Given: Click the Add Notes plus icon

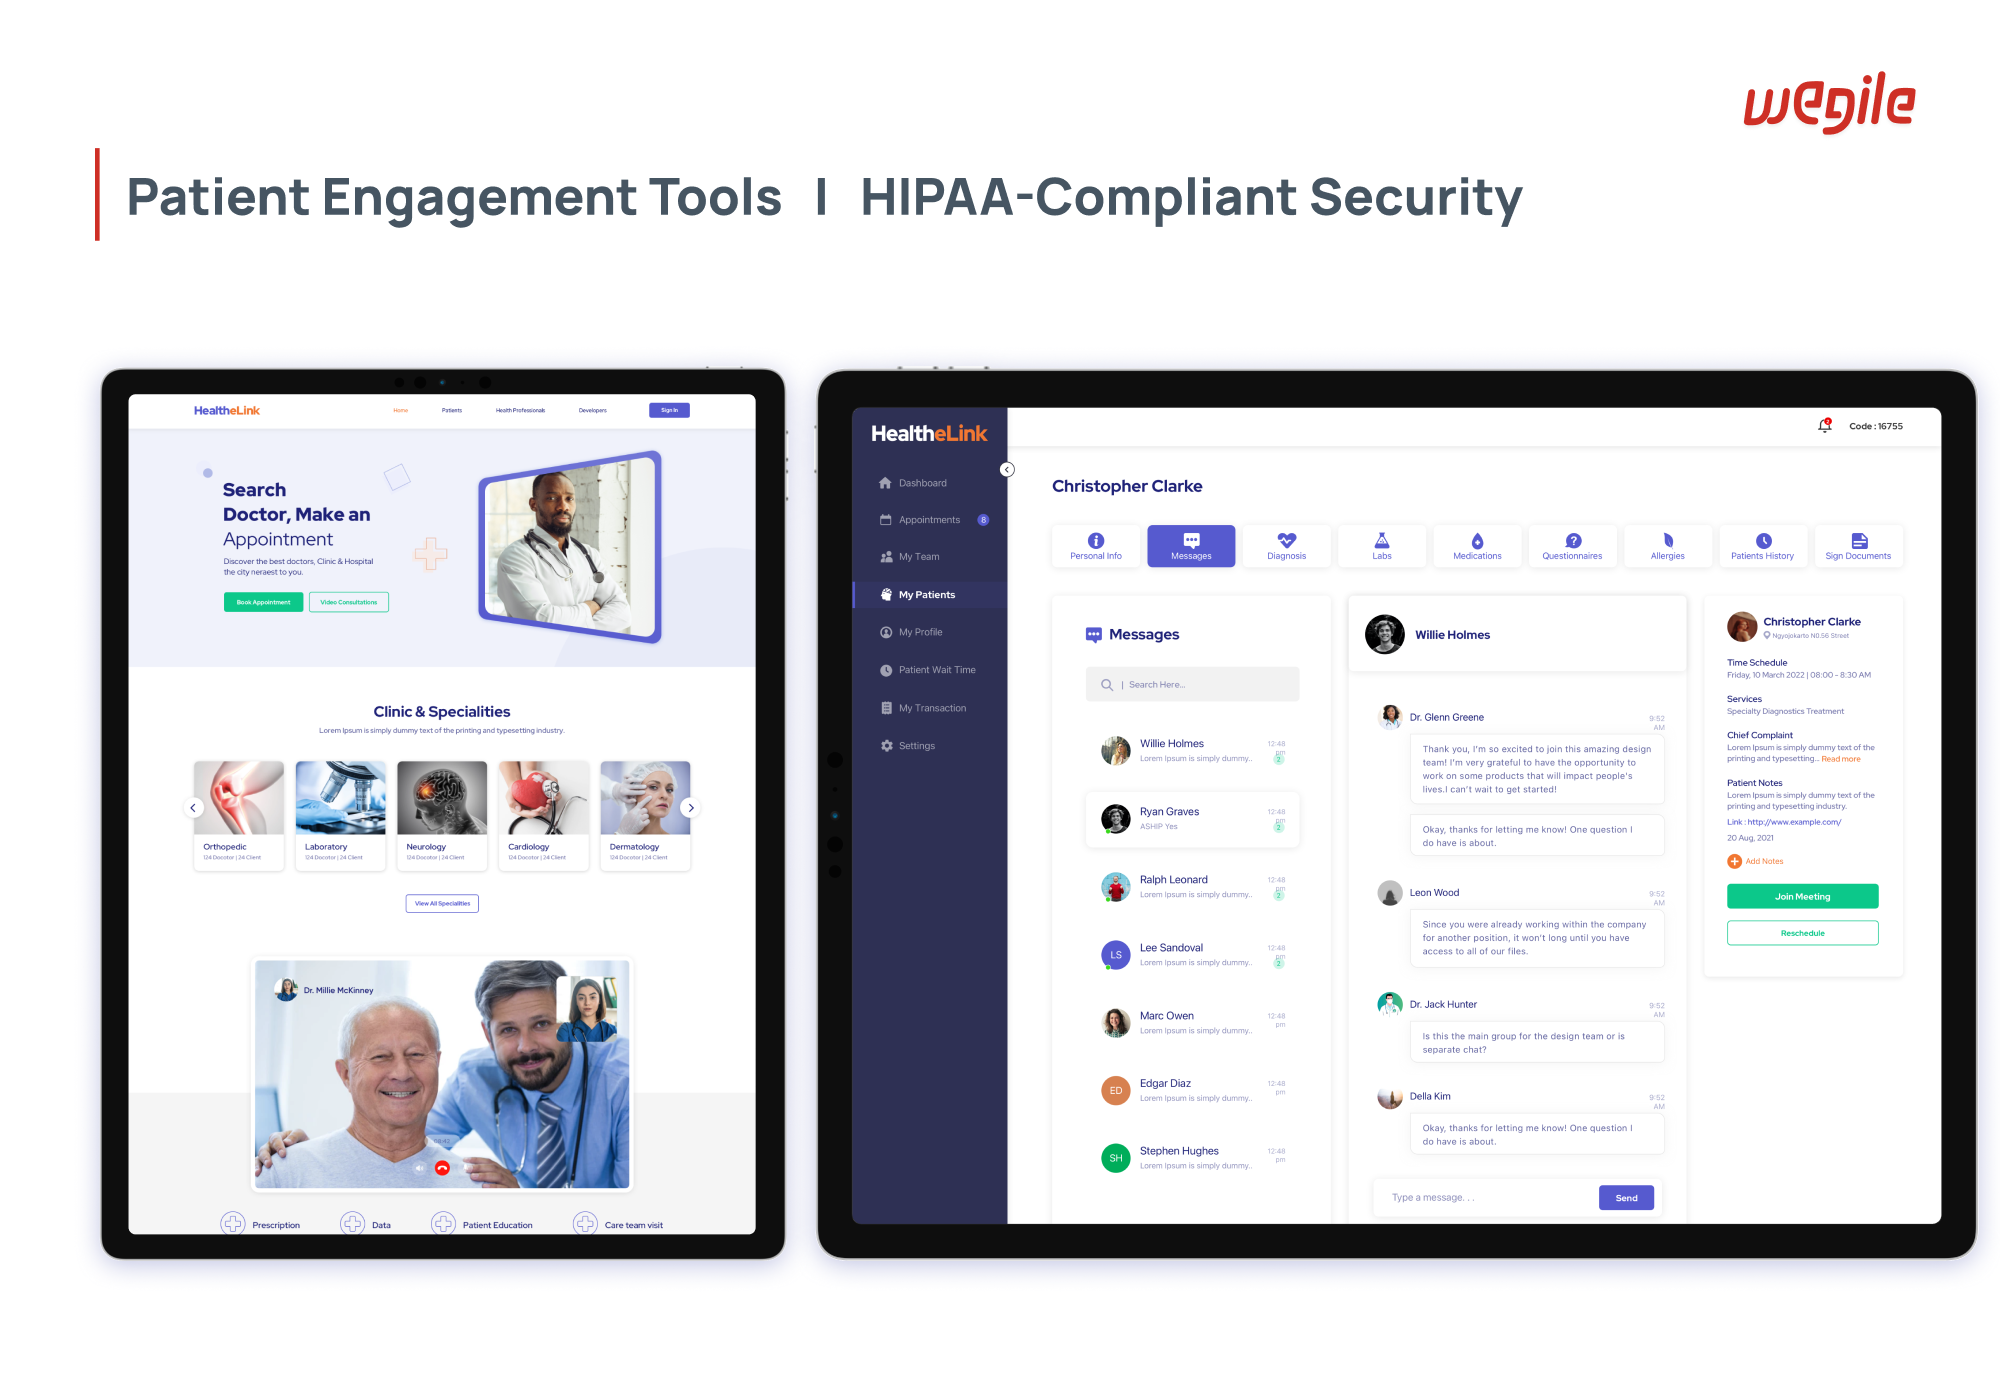Looking at the screenshot, I should click(x=1734, y=861).
